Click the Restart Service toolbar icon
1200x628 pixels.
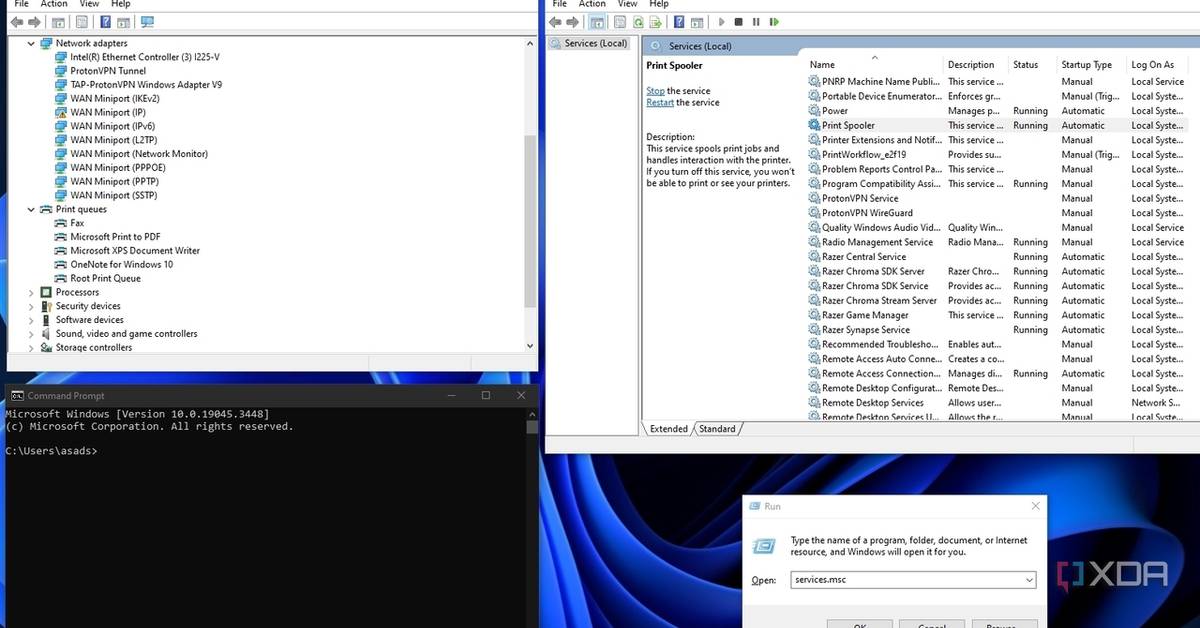773,21
